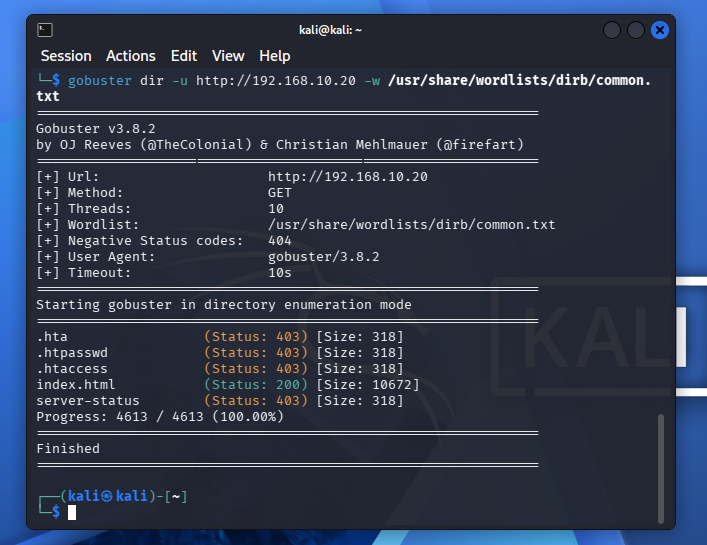
Task: Close the terminal with the blue X button
Action: click(660, 30)
